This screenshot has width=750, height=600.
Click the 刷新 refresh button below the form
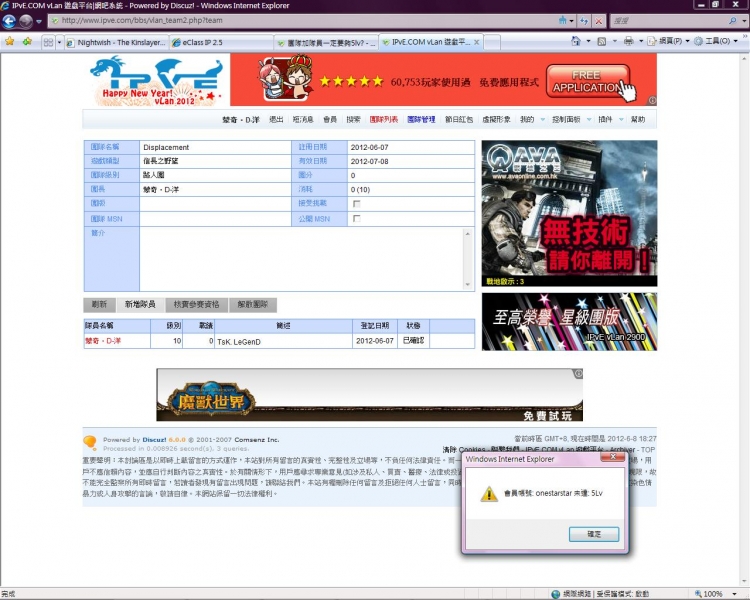point(99,305)
